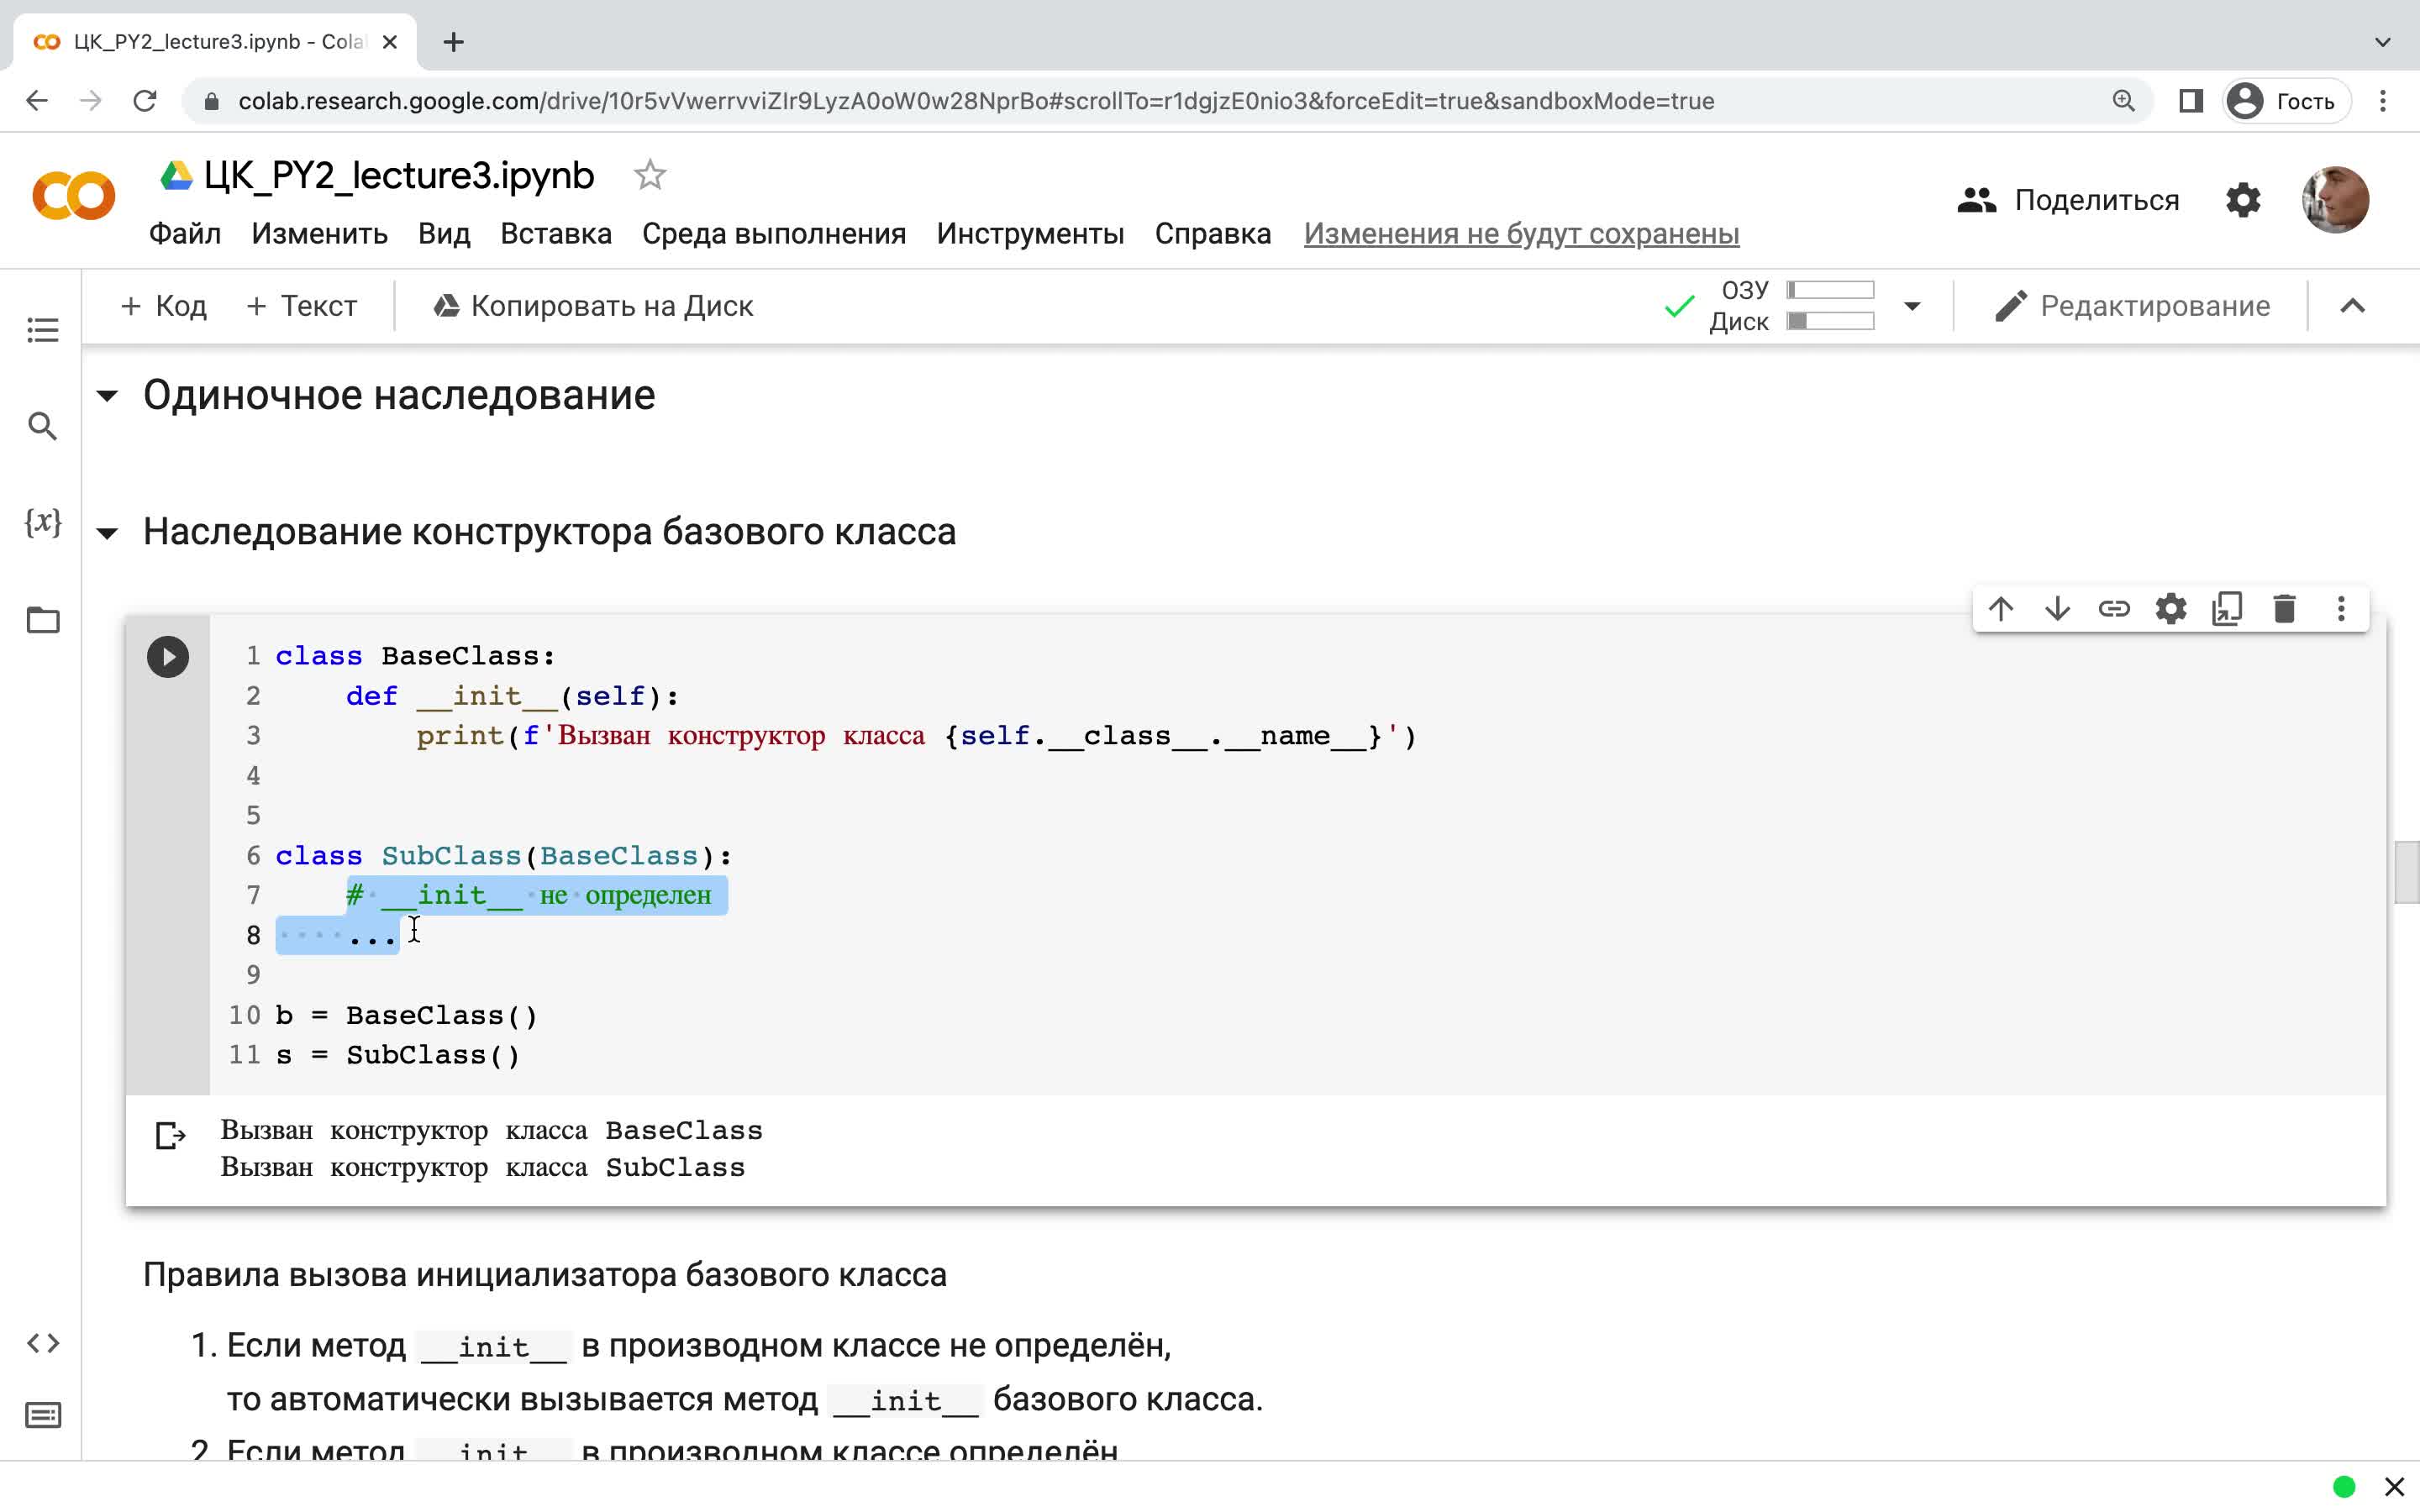Move cell up with arrow icon

coord(2001,609)
